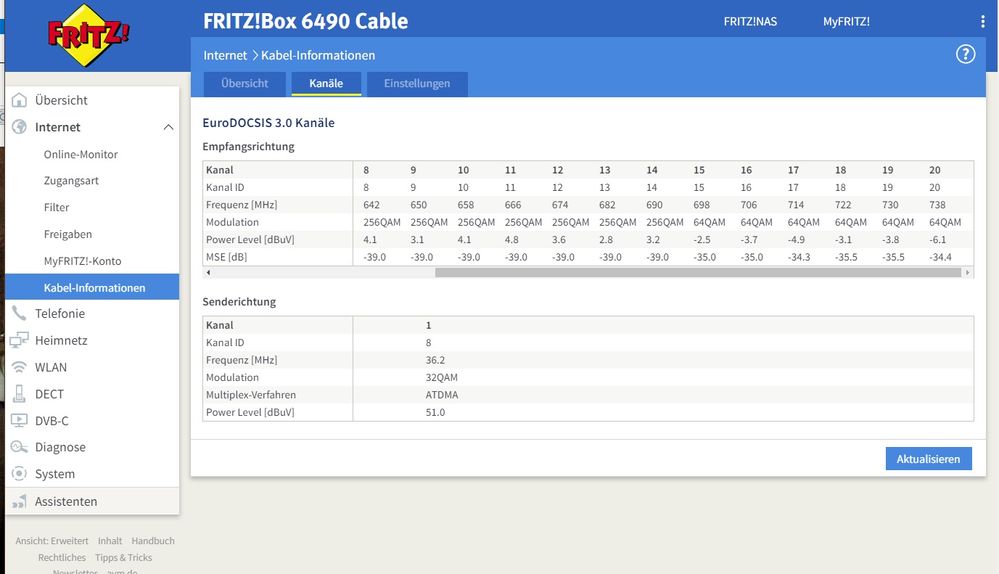Click the FRITZ! logo
Viewport: 999px width, 574px height.
[88, 35]
